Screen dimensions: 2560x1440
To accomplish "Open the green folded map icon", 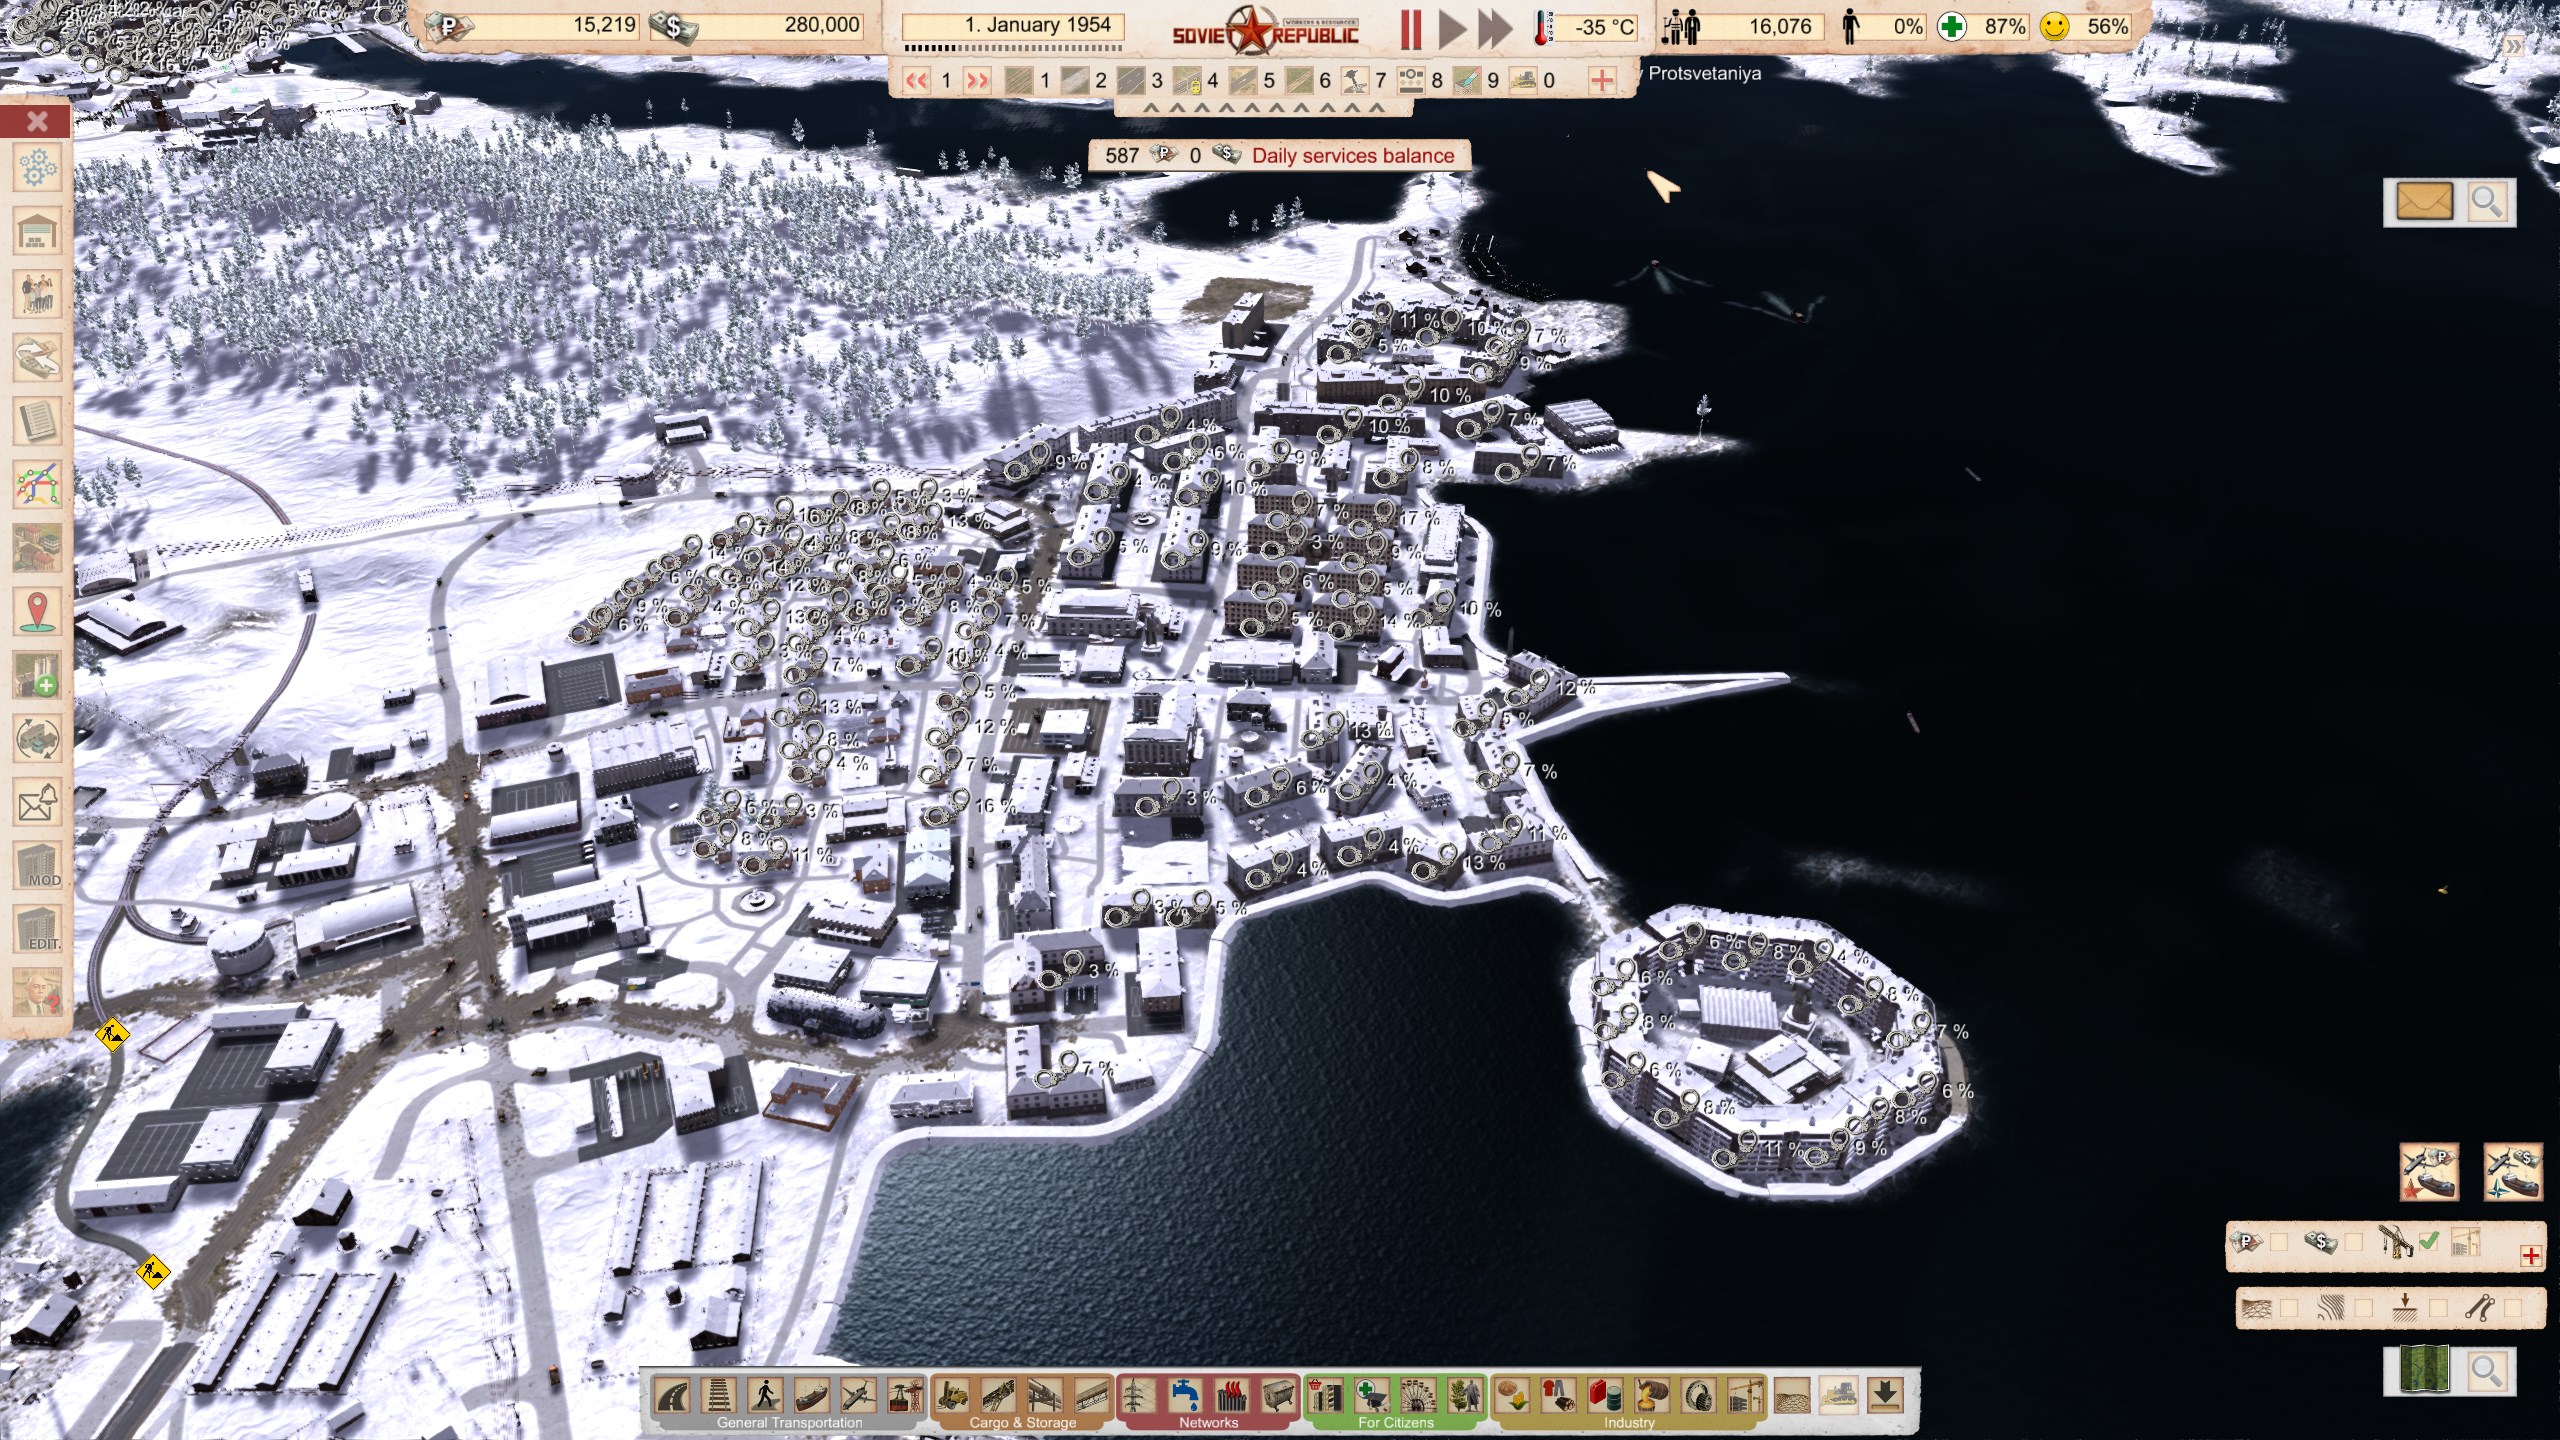I will (2423, 1369).
